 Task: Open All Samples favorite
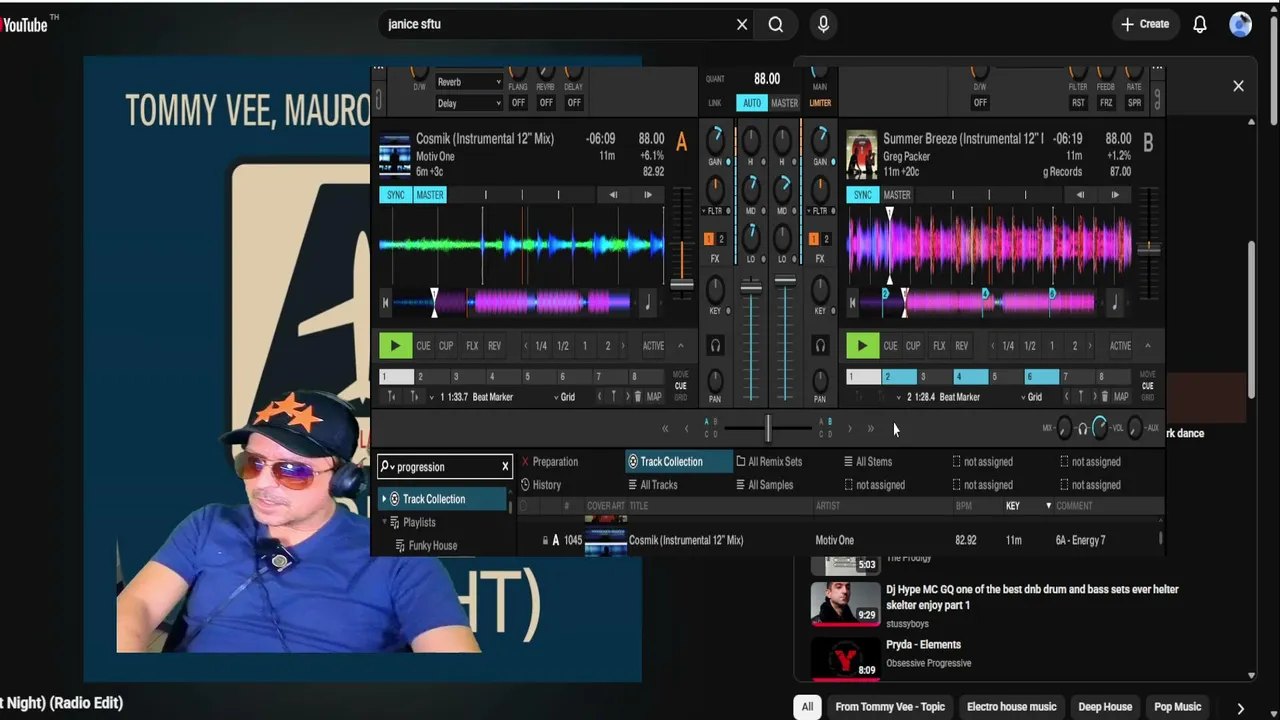tap(764, 485)
